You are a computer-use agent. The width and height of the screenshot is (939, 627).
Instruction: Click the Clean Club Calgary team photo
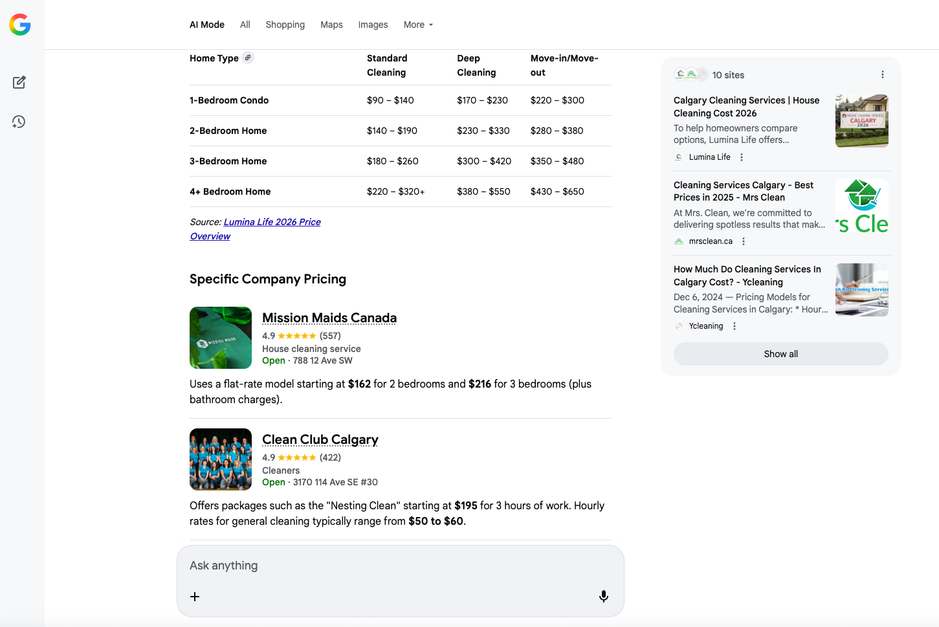tap(221, 460)
